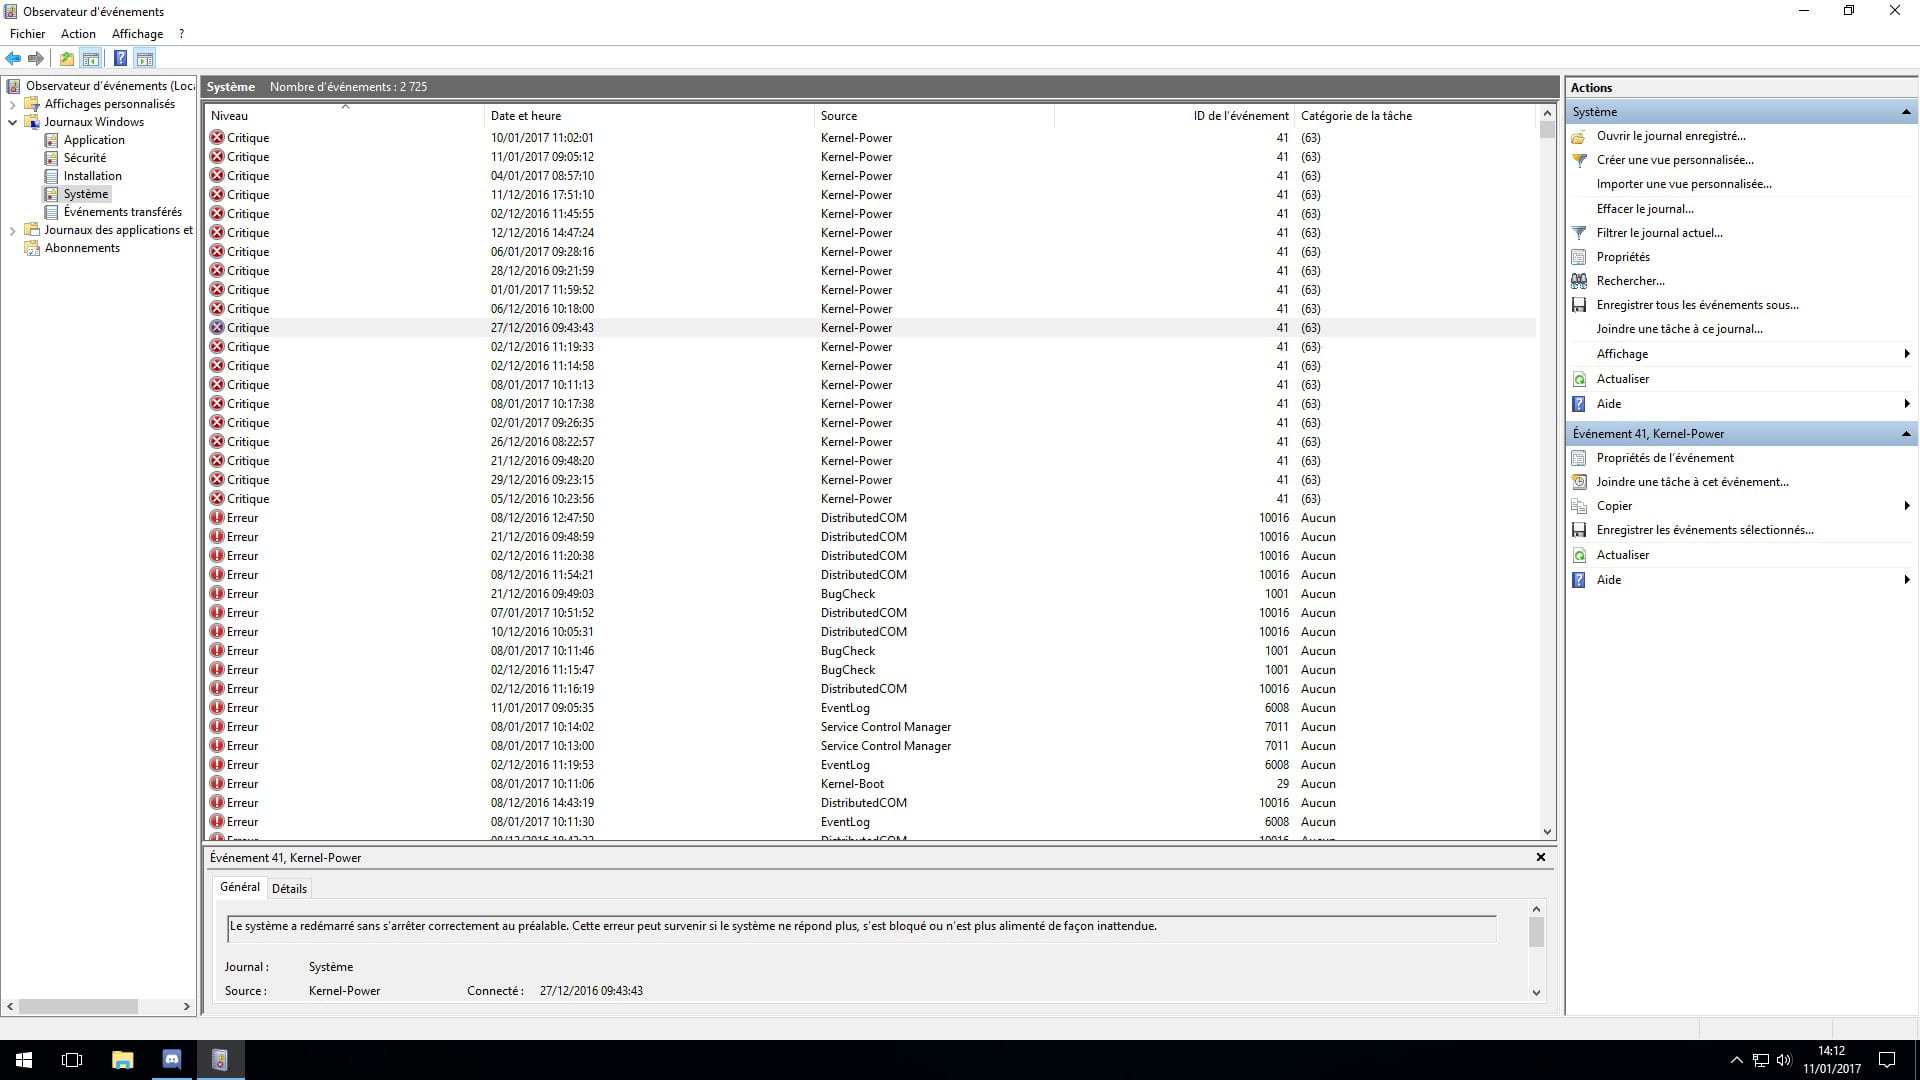Sort by Date et heure column header

point(649,116)
